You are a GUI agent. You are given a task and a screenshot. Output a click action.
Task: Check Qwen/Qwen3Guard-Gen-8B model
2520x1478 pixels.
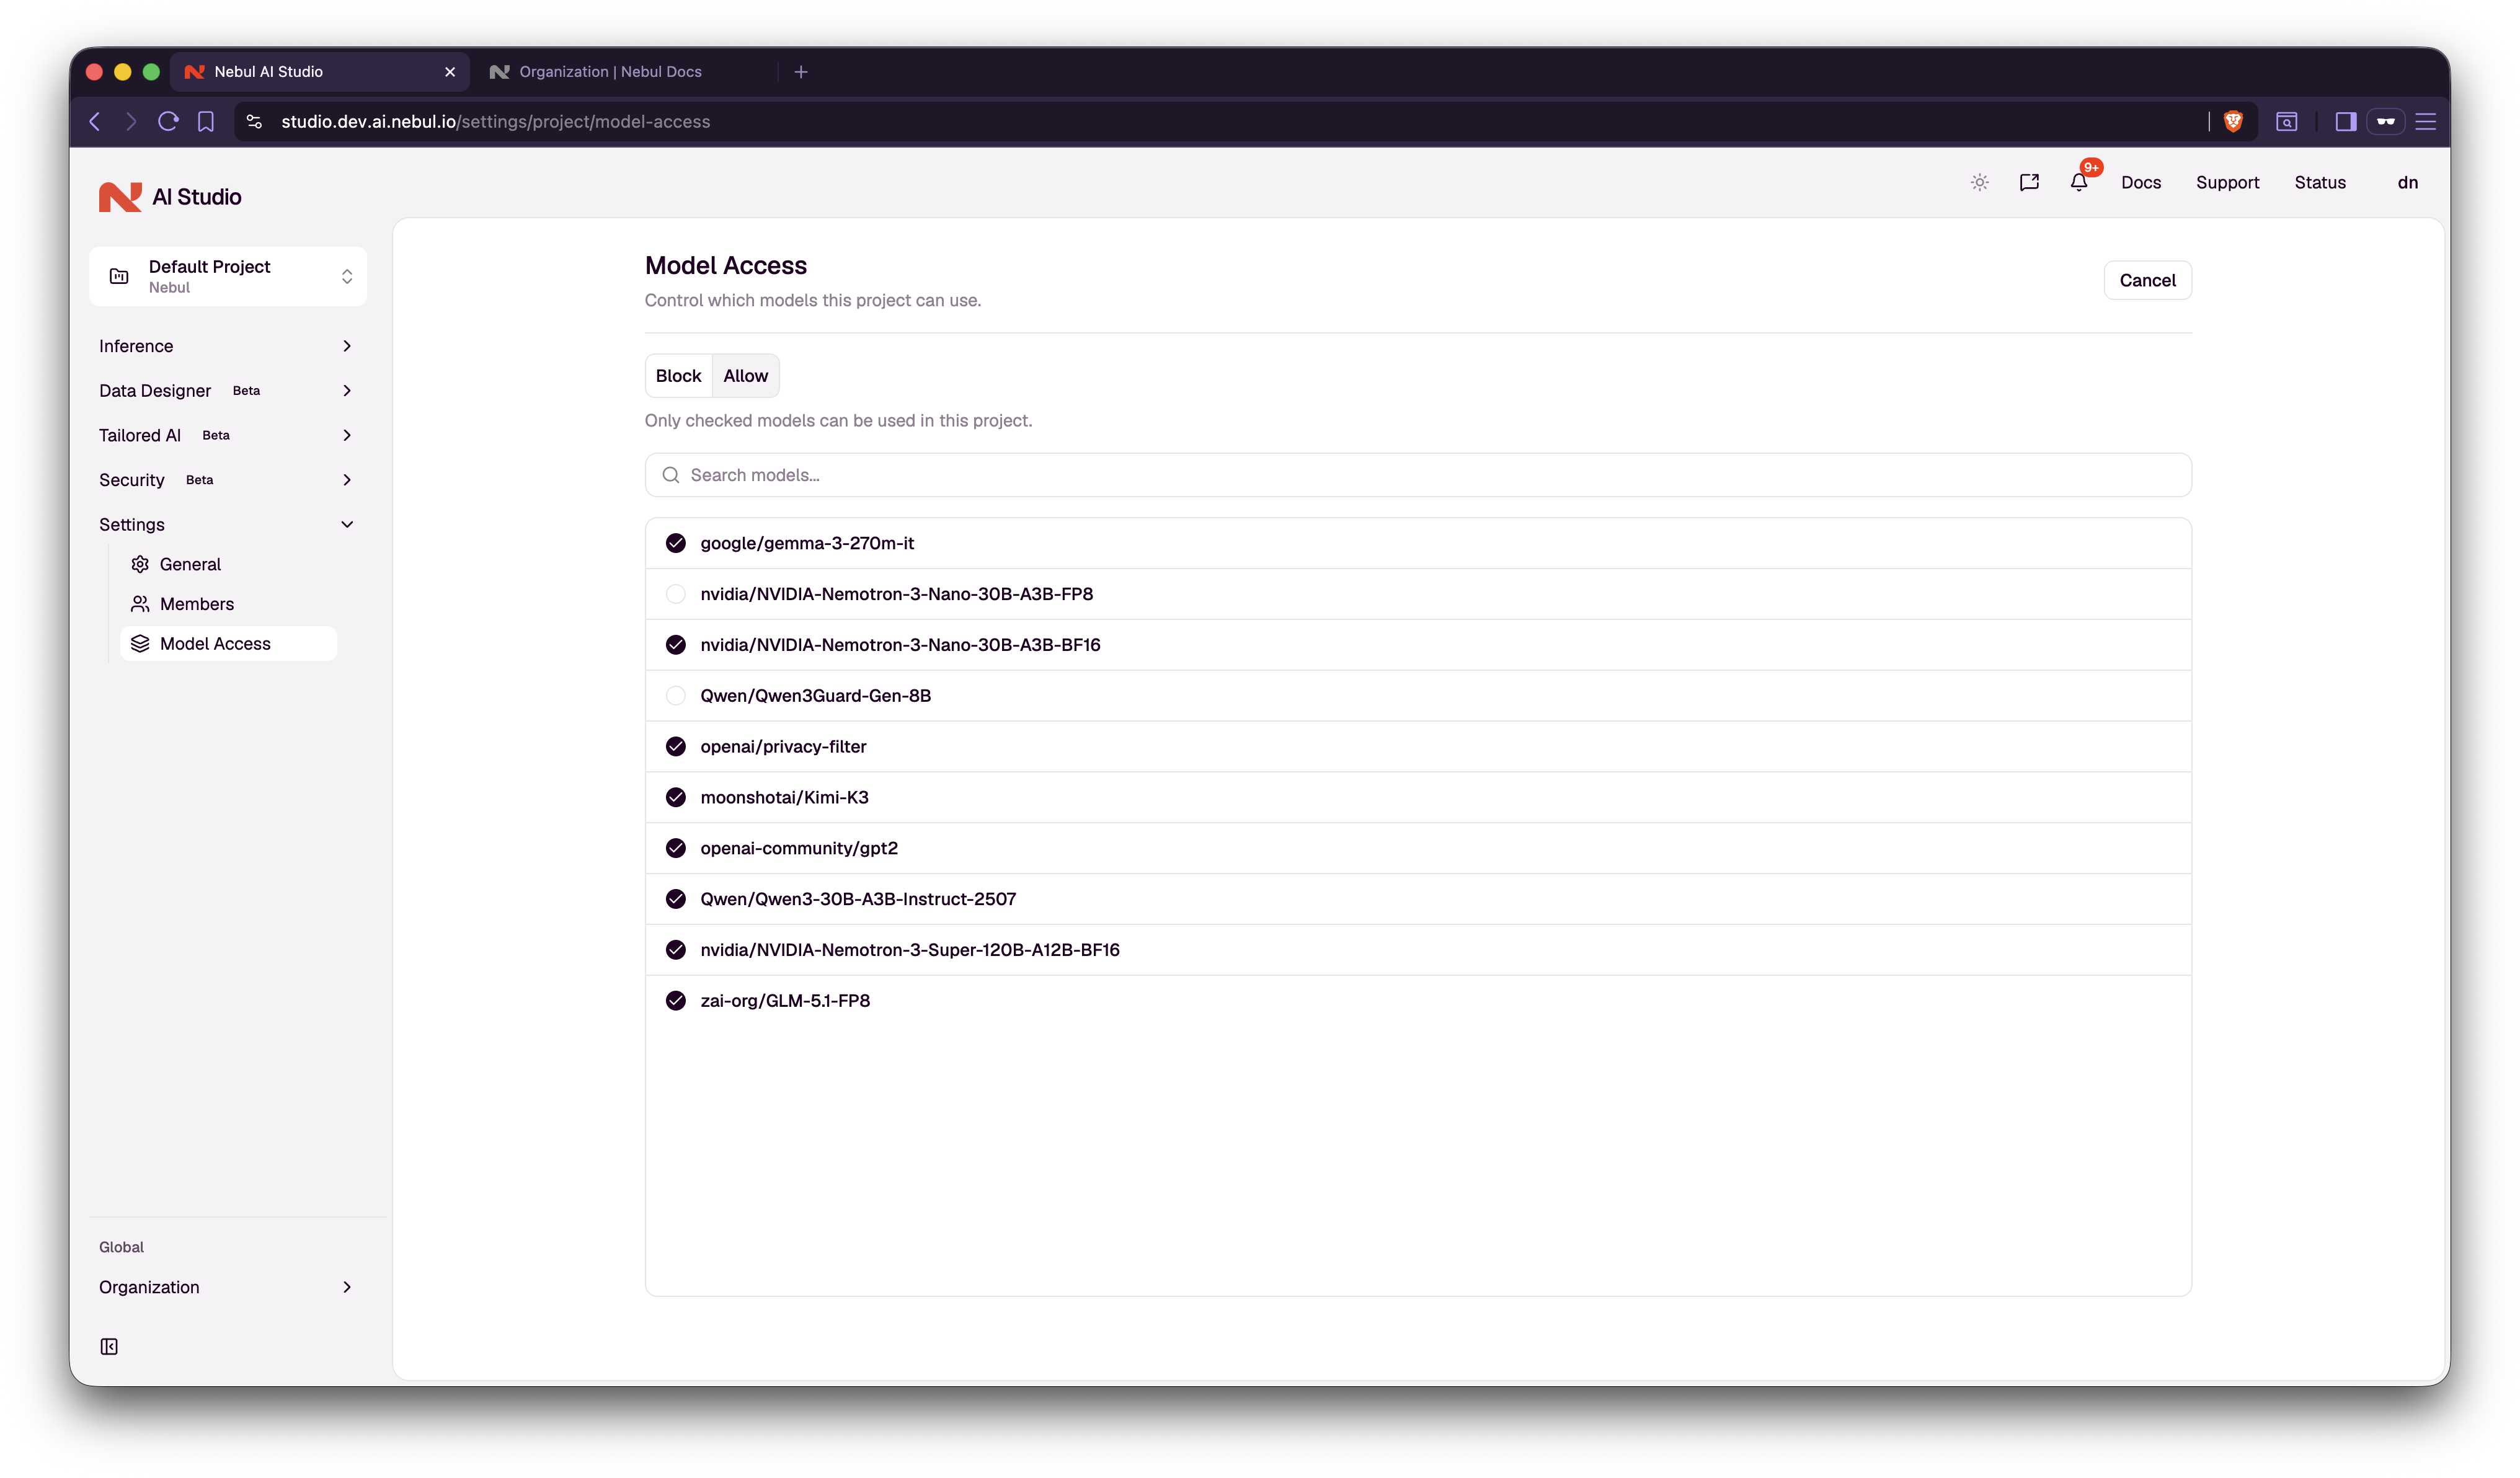point(676,696)
